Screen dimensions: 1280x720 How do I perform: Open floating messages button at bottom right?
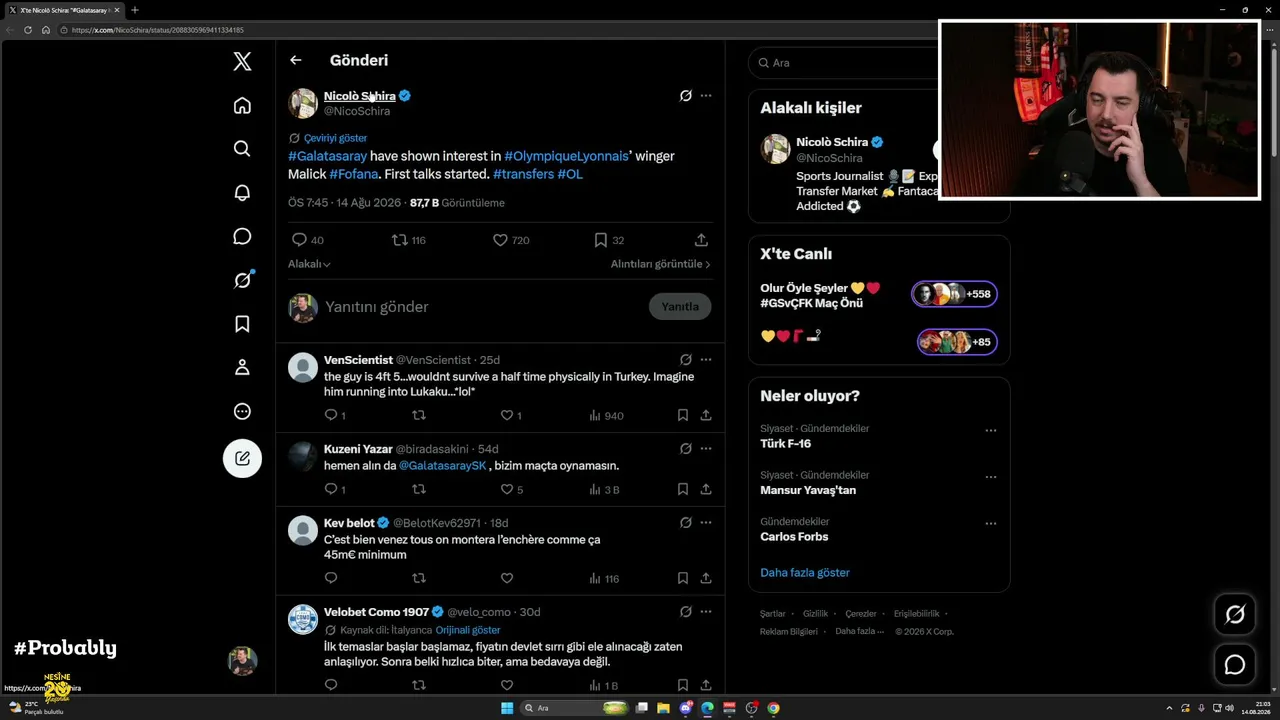coord(1235,665)
